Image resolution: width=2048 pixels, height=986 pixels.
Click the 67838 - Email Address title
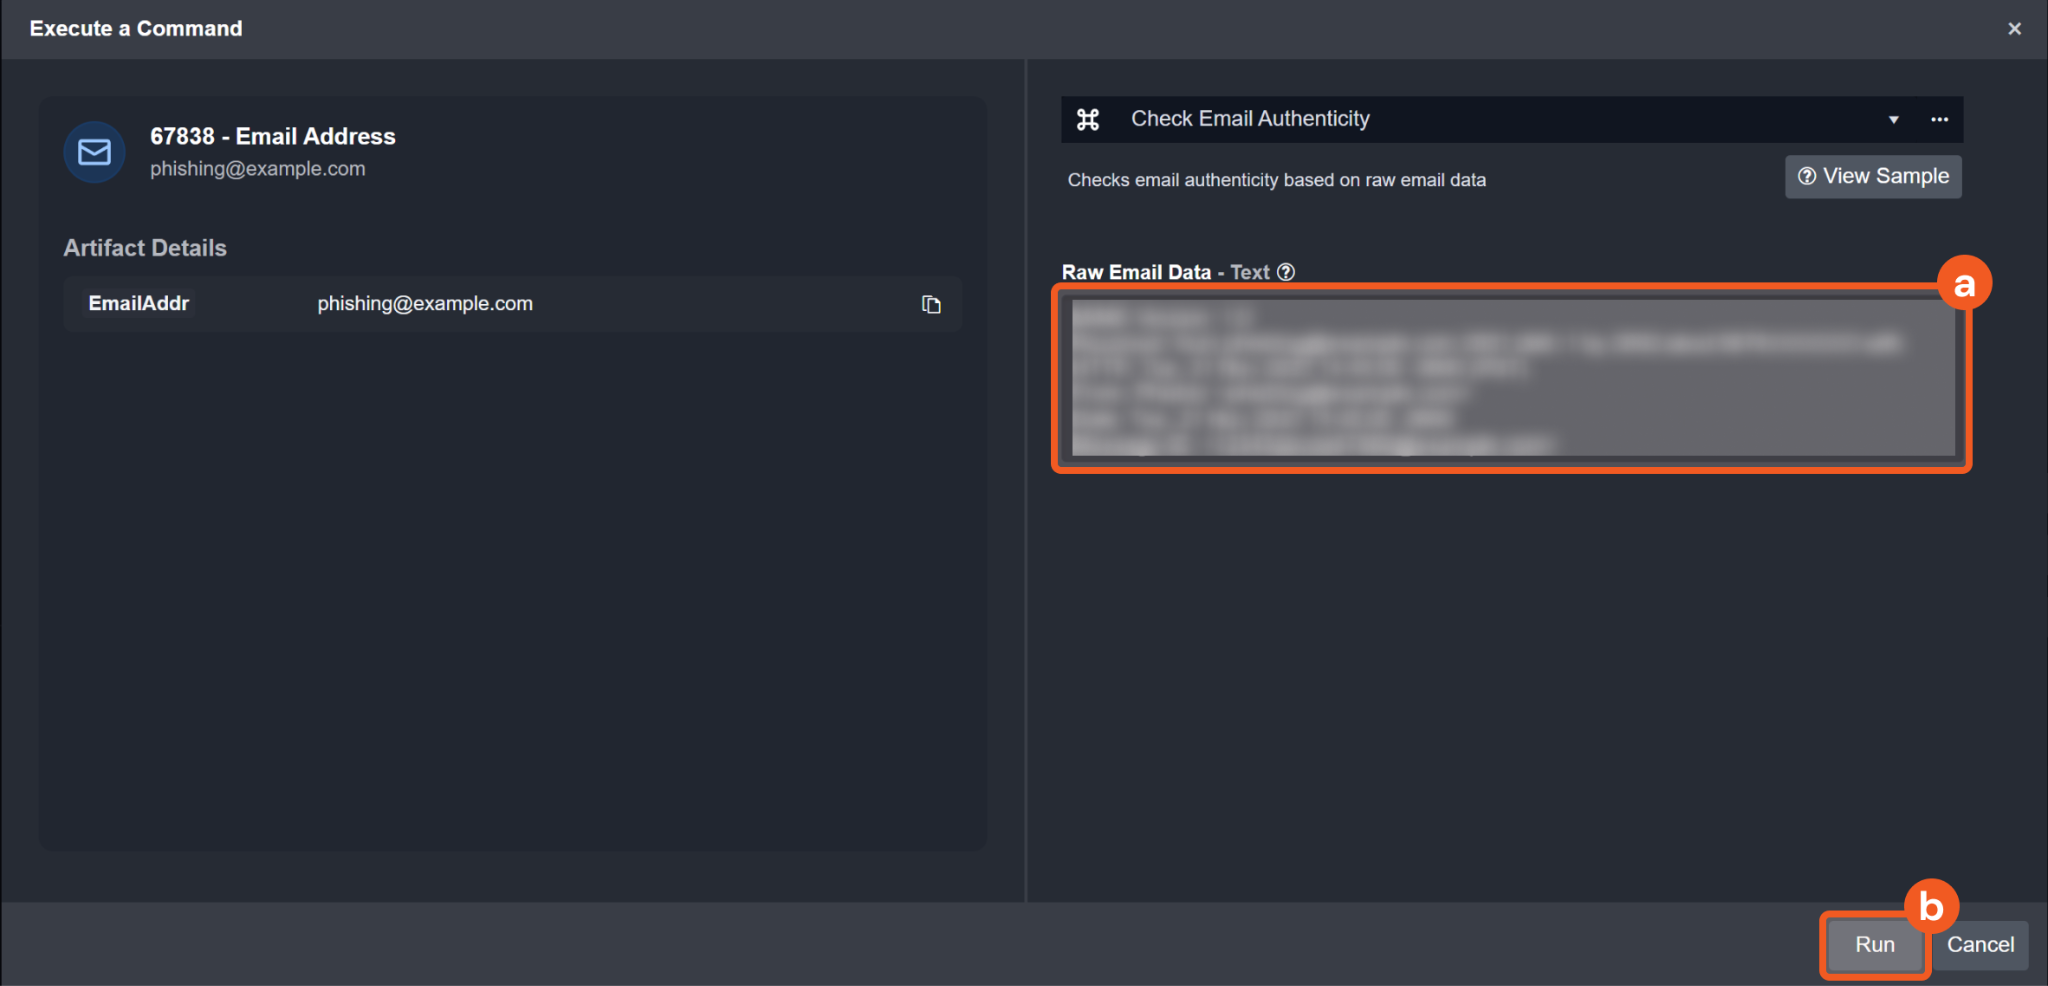(273, 136)
